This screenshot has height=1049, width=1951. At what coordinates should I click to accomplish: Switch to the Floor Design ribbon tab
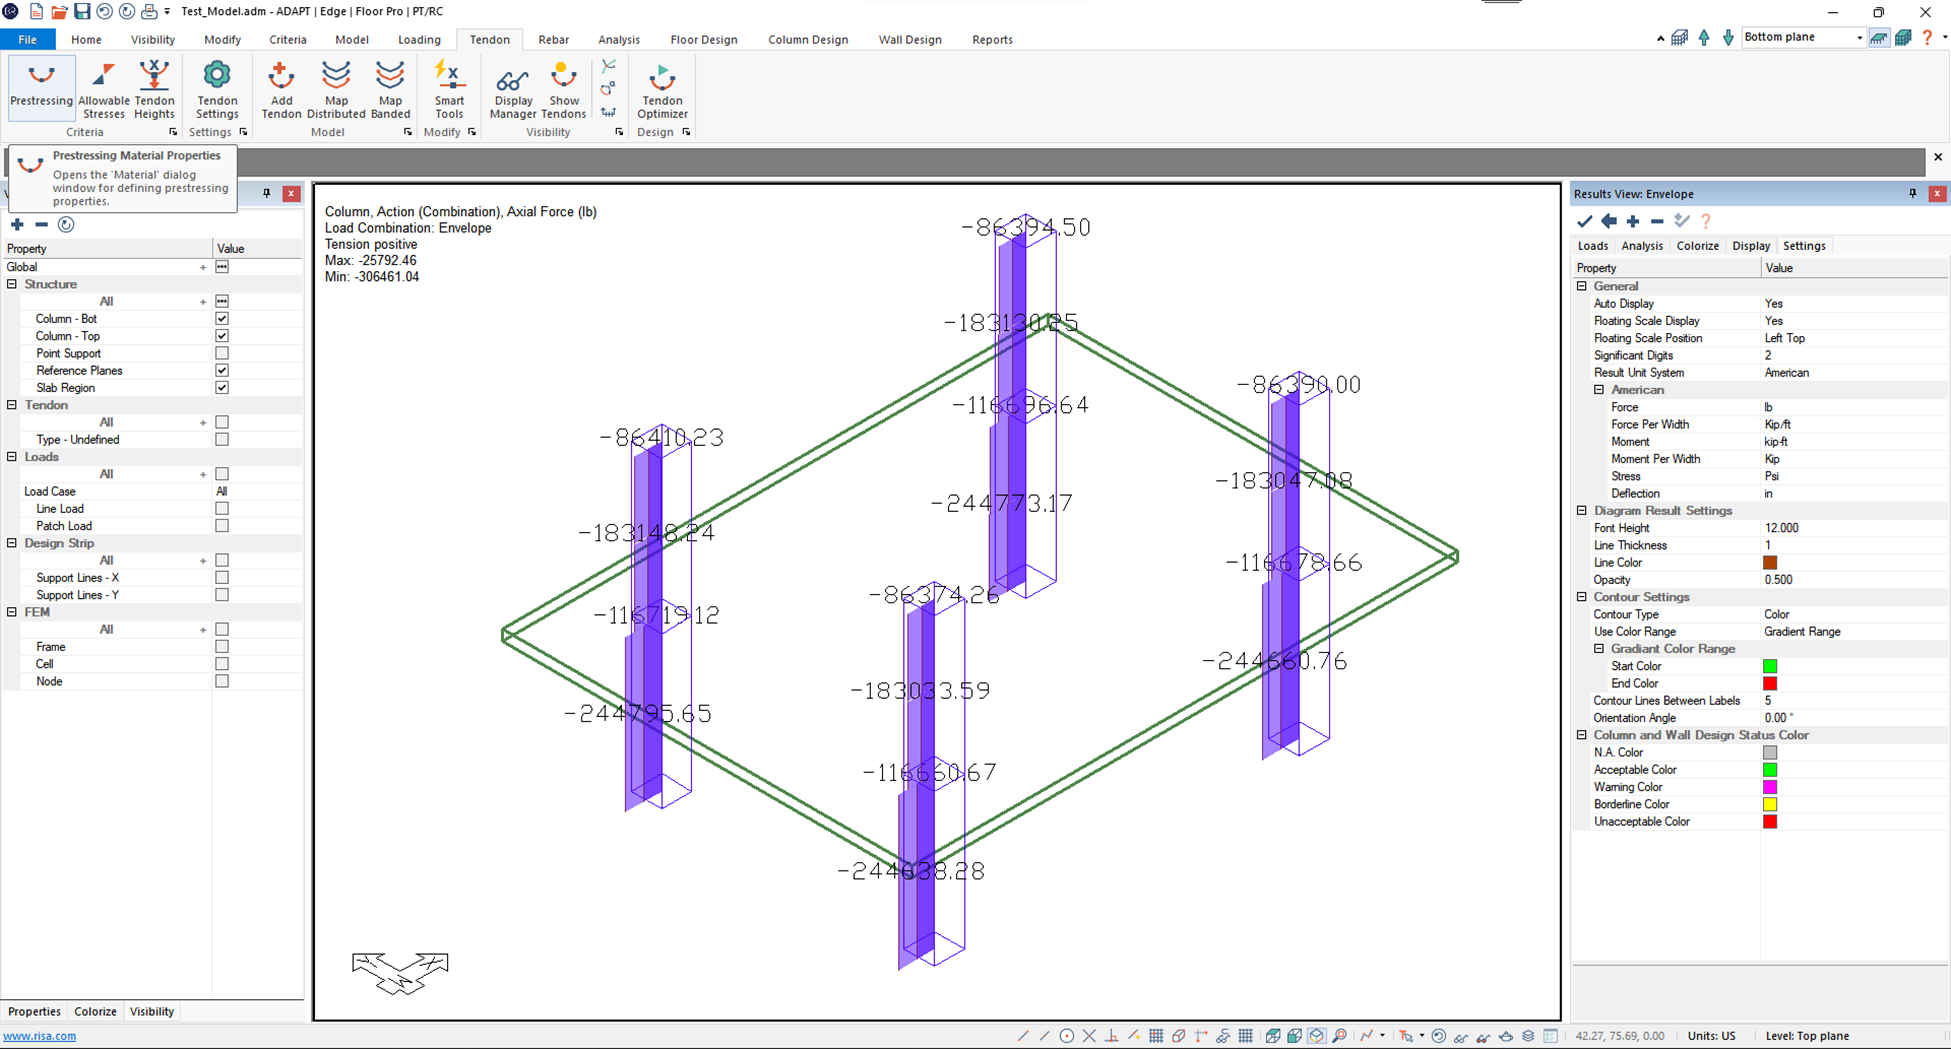point(703,40)
